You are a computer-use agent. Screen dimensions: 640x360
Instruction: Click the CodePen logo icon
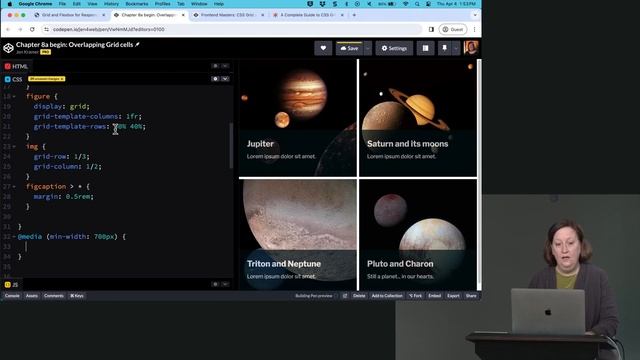8,48
